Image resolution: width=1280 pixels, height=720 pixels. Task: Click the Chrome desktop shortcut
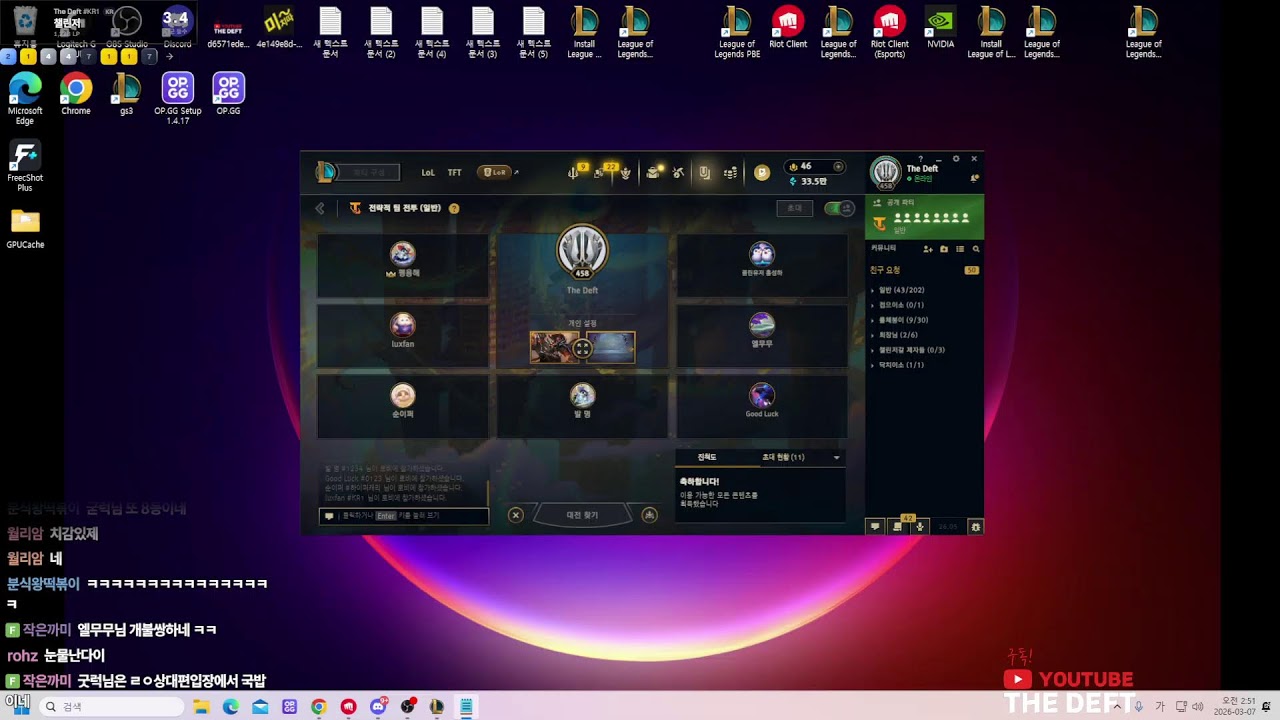(x=76, y=94)
